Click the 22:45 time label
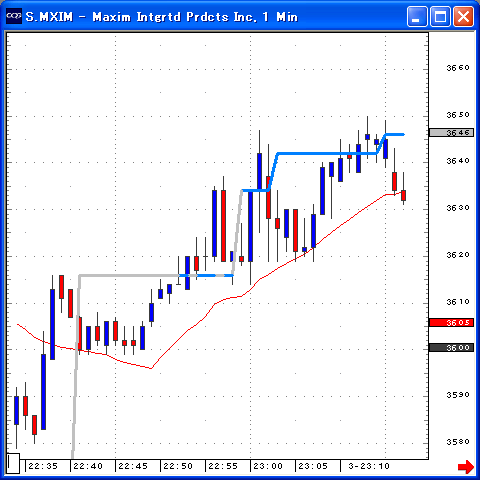The image size is (480, 480). [133, 466]
